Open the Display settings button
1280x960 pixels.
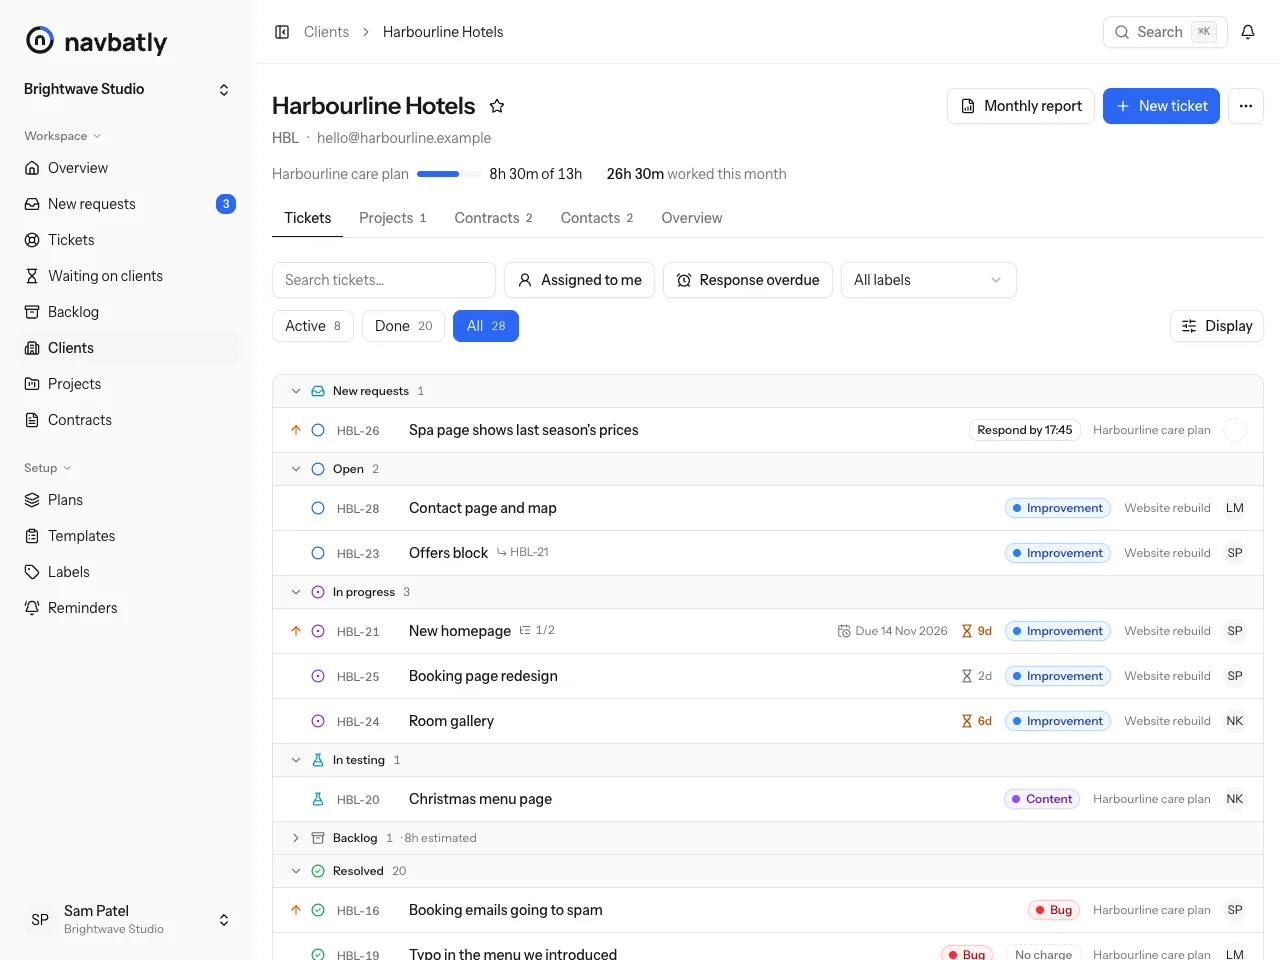[x=1217, y=326]
